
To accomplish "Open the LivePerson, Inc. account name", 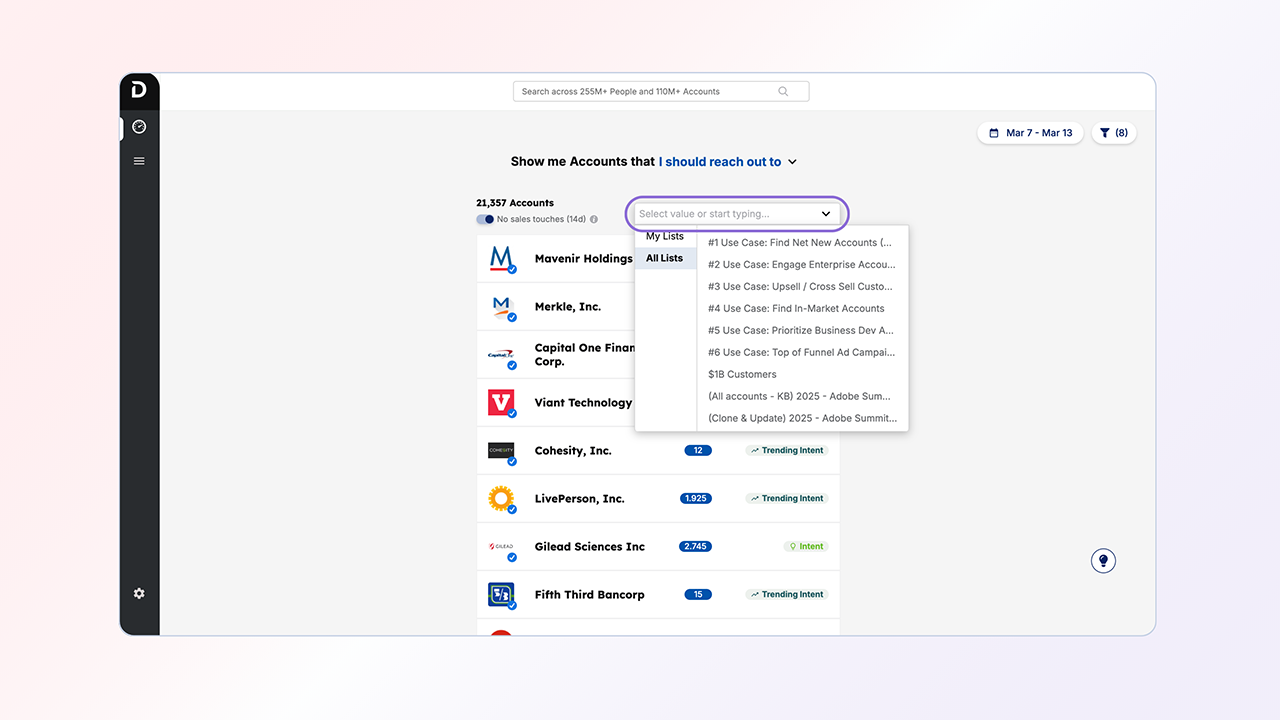I will pyautogui.click(x=580, y=499).
